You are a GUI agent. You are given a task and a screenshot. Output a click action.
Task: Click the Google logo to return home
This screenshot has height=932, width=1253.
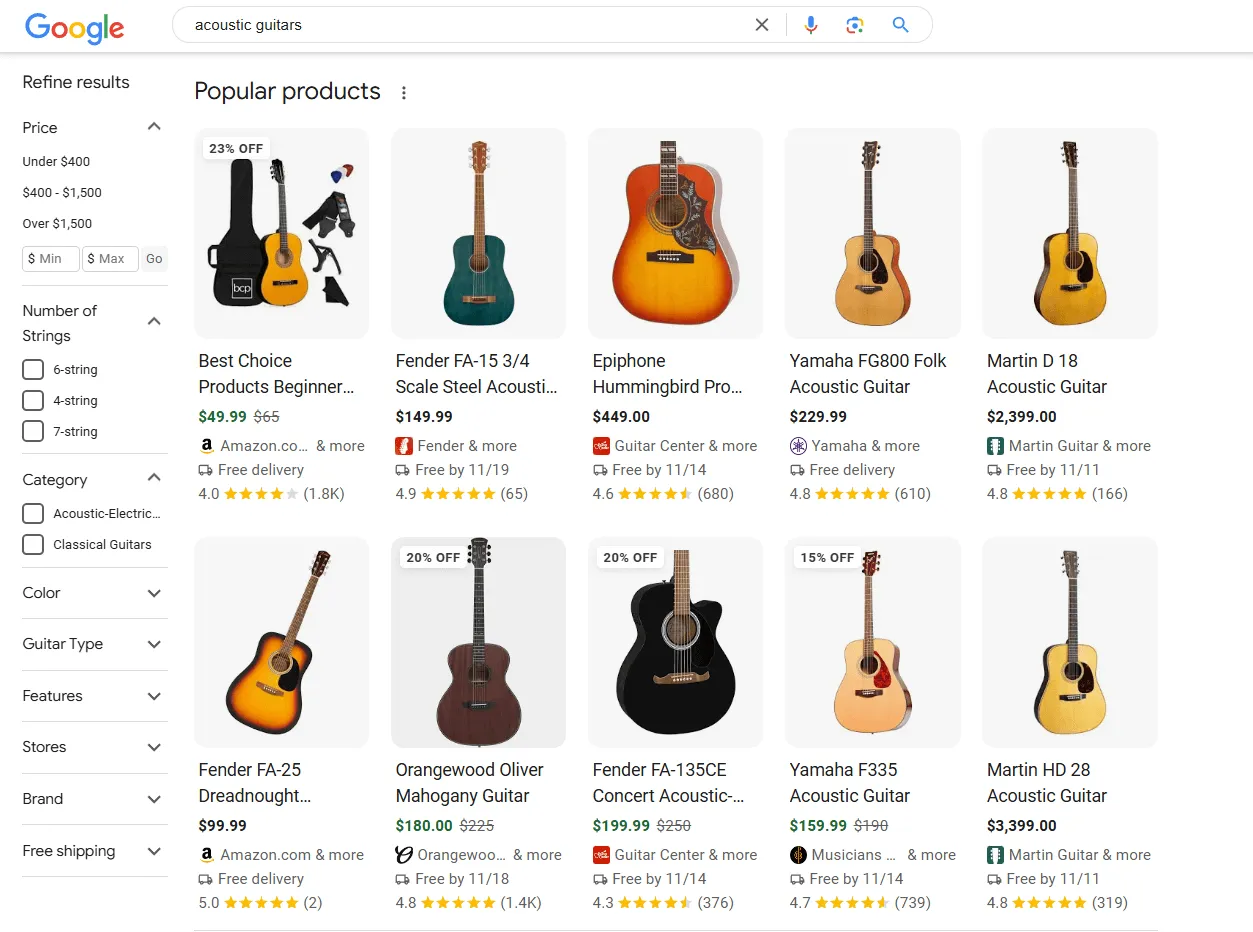(x=74, y=29)
